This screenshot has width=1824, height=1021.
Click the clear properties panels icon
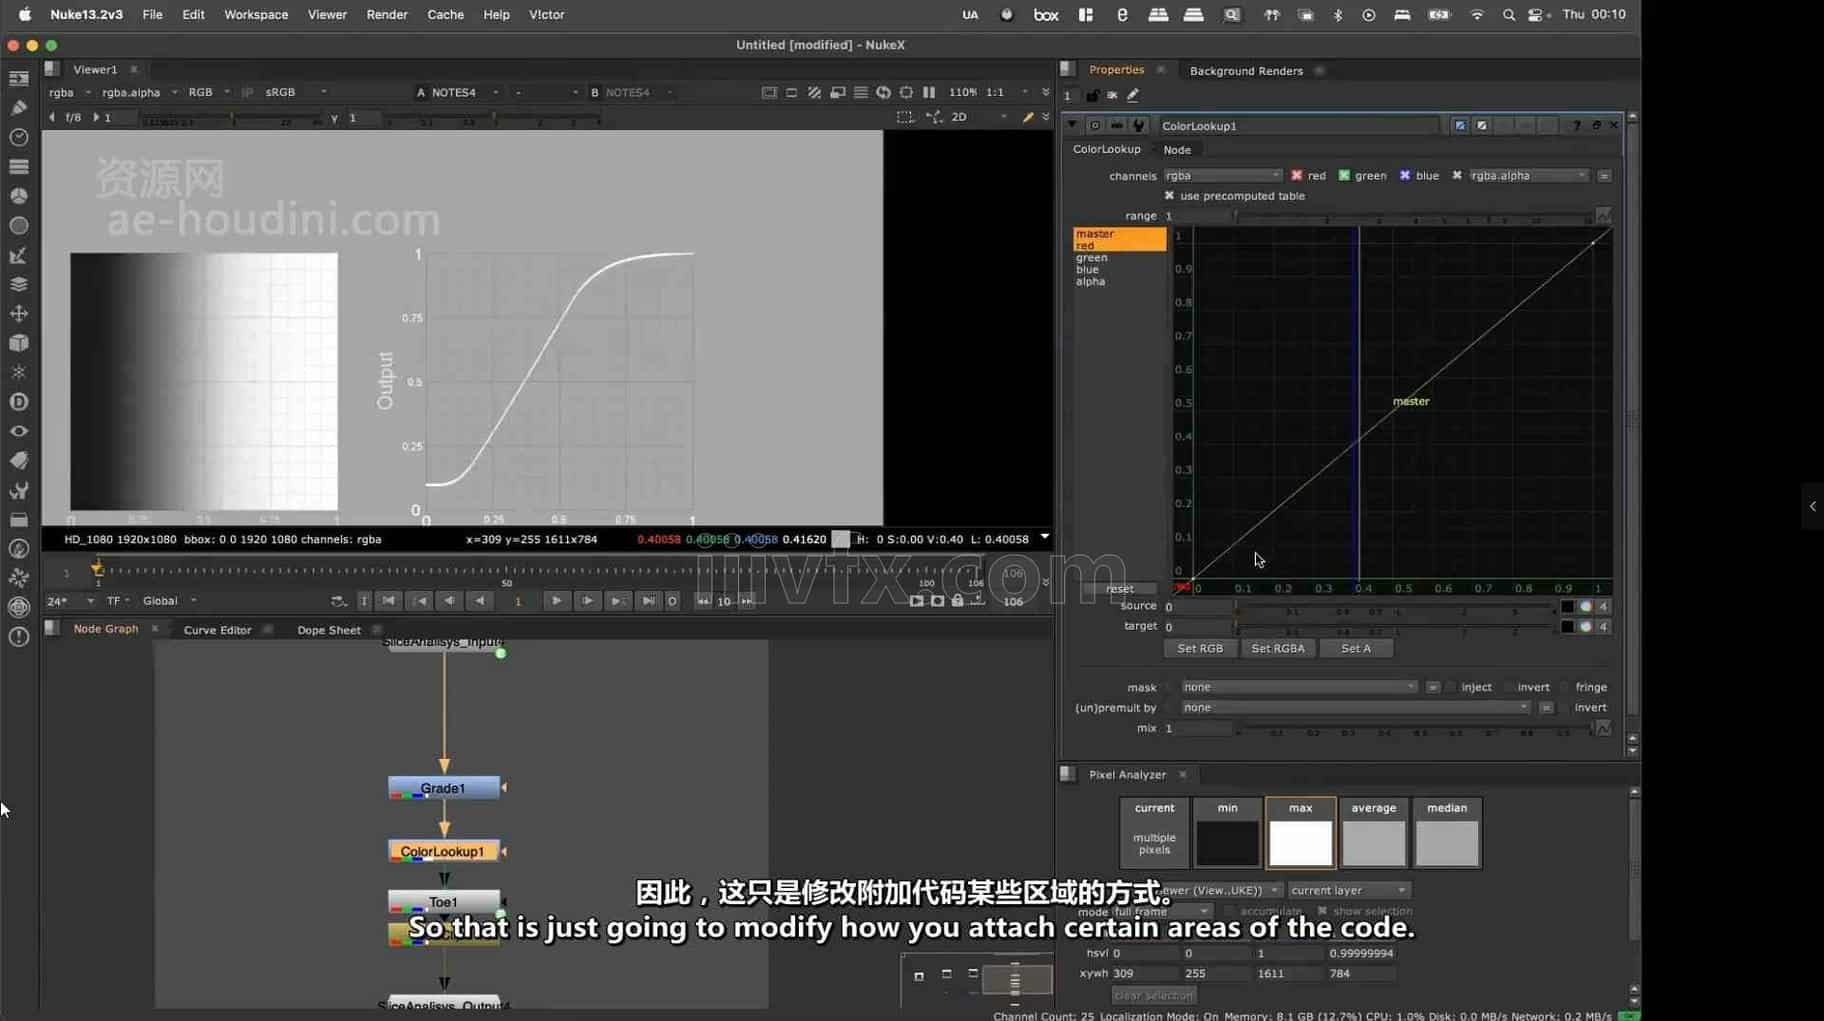tap(1112, 96)
